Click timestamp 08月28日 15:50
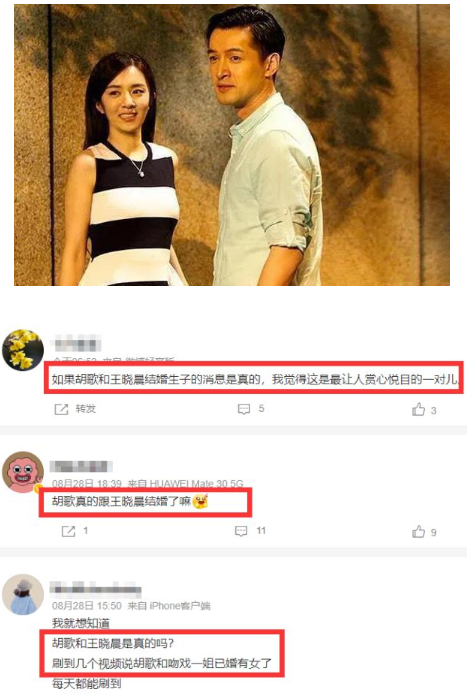This screenshot has height=697, width=467. [87, 605]
